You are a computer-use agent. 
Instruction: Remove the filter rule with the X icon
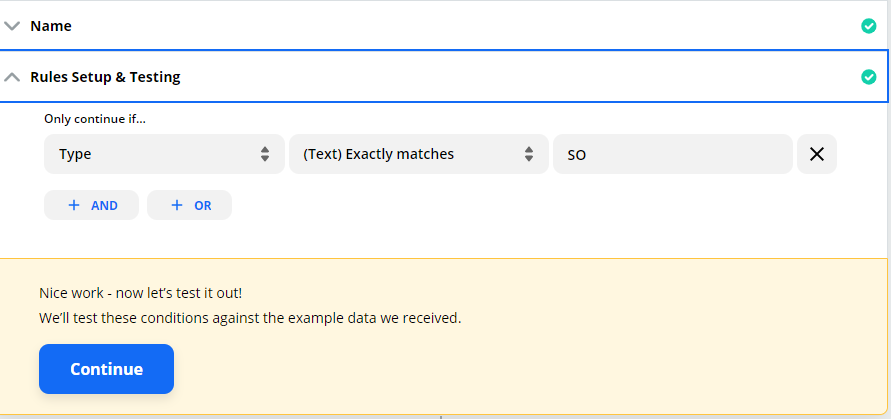(x=817, y=154)
